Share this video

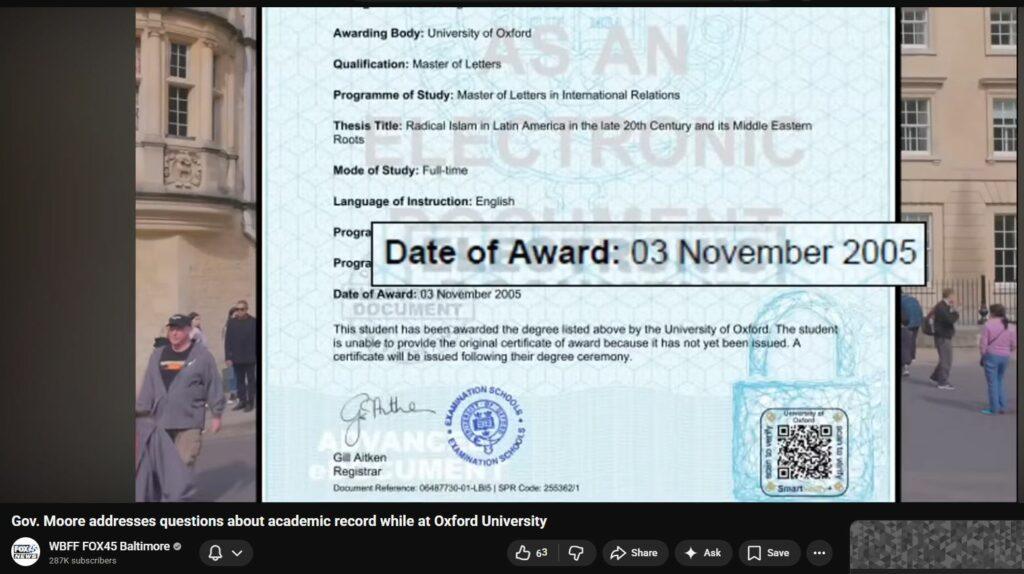634,553
